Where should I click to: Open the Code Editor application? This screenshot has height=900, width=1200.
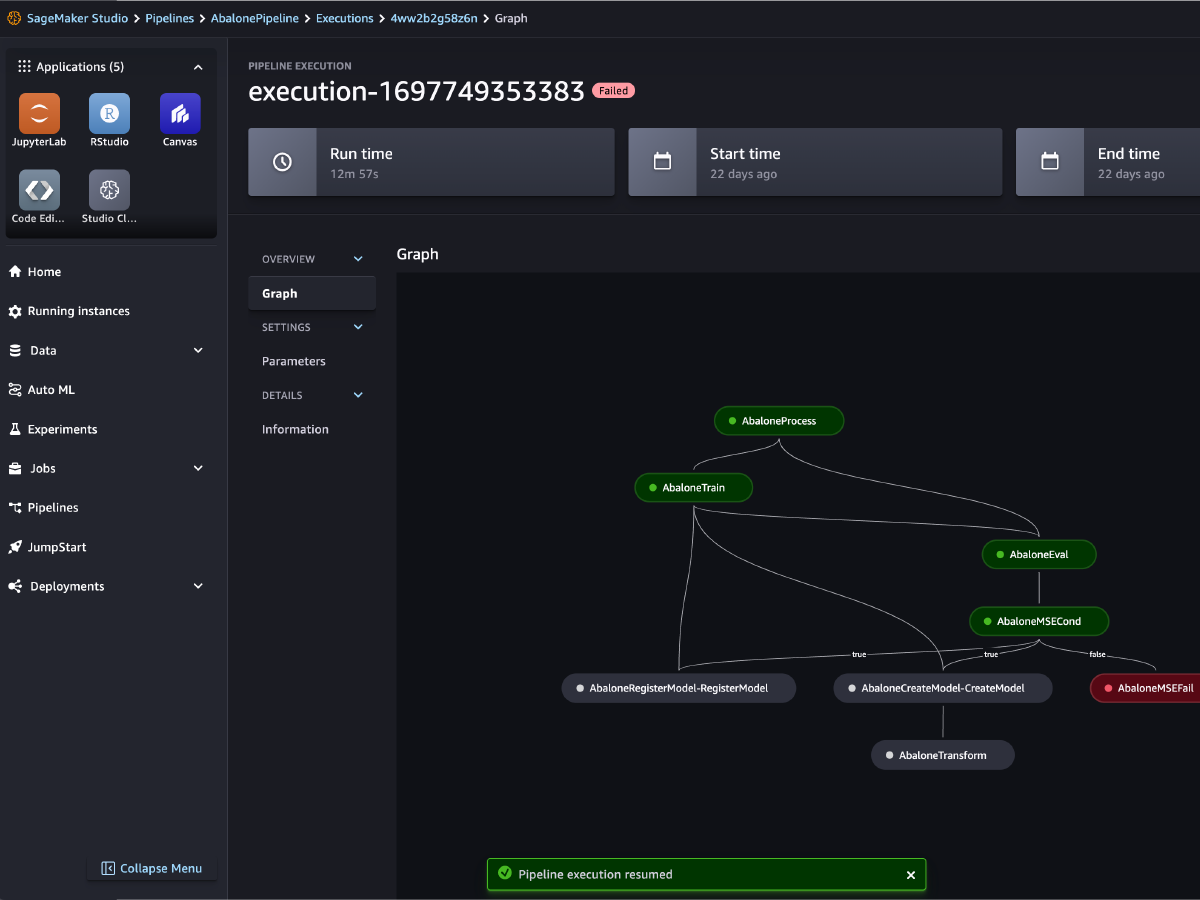pyautogui.click(x=37, y=190)
